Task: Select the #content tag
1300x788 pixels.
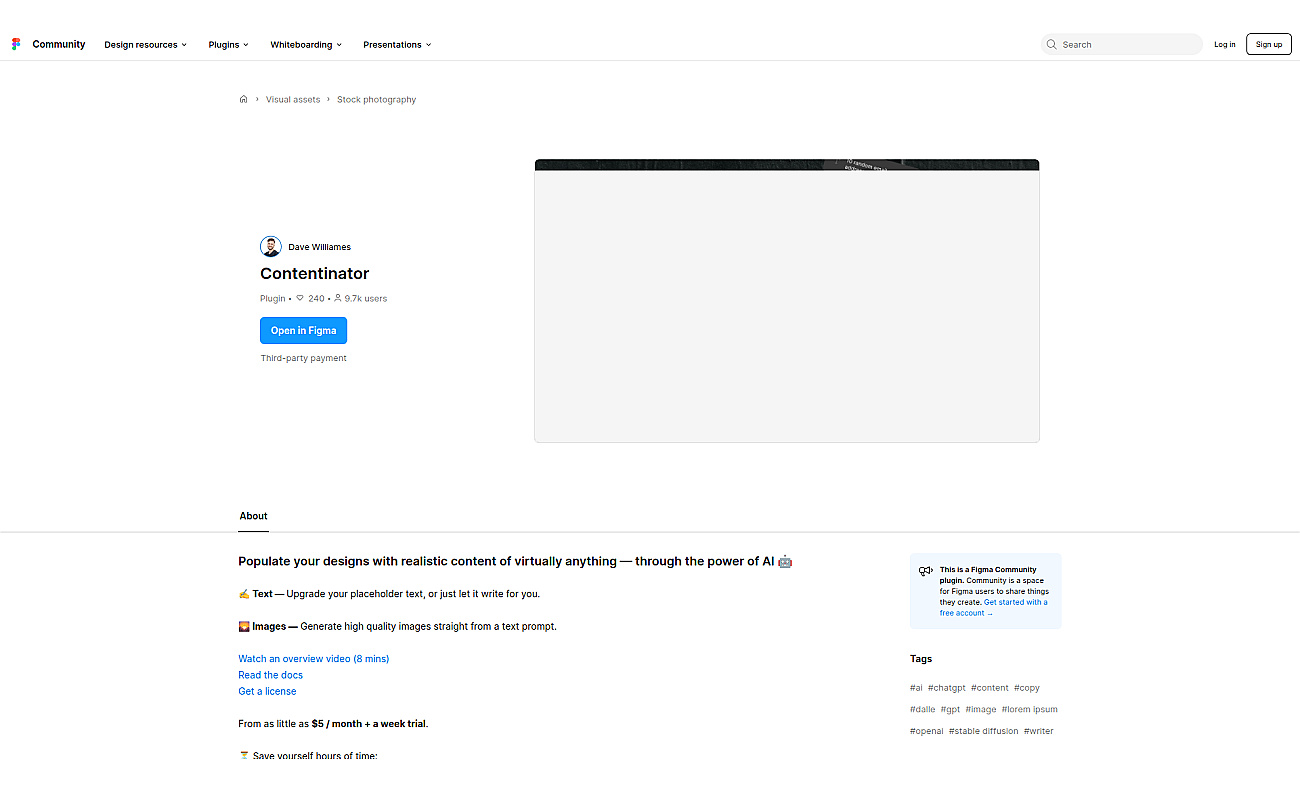Action: (x=990, y=688)
